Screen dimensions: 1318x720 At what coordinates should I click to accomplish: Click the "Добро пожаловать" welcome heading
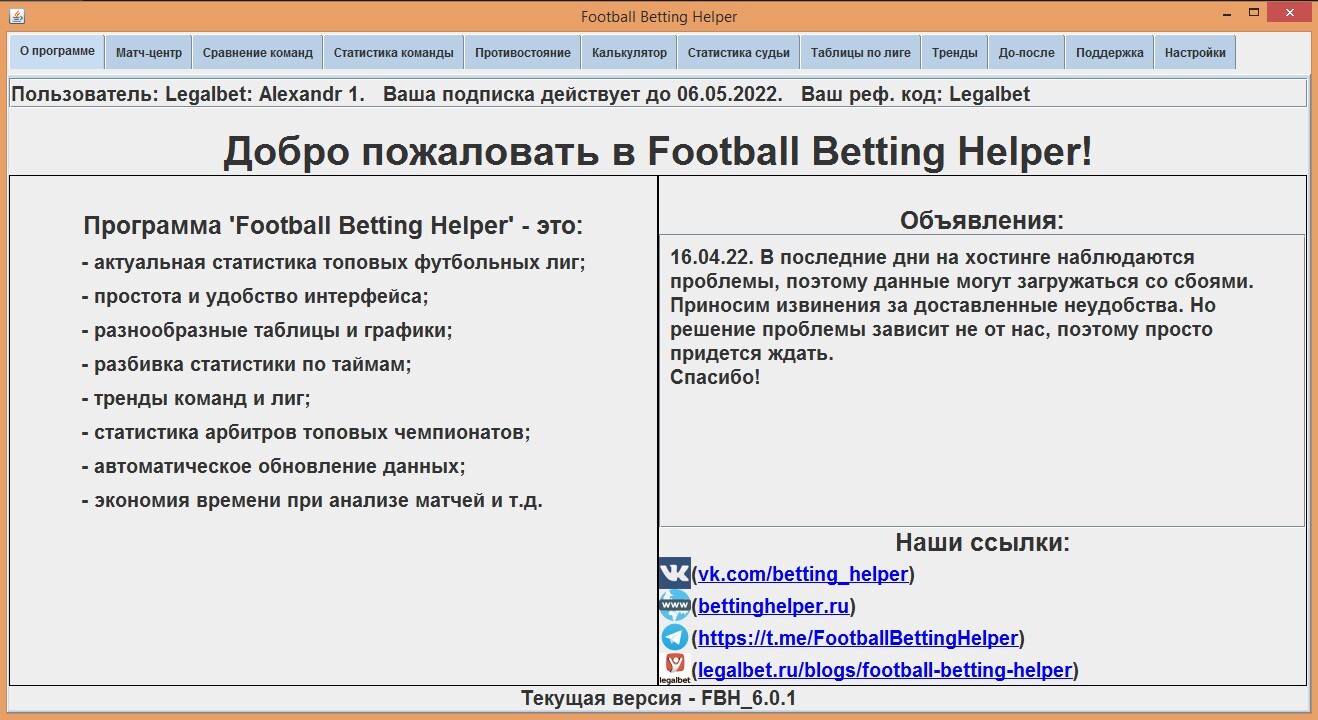(658, 152)
